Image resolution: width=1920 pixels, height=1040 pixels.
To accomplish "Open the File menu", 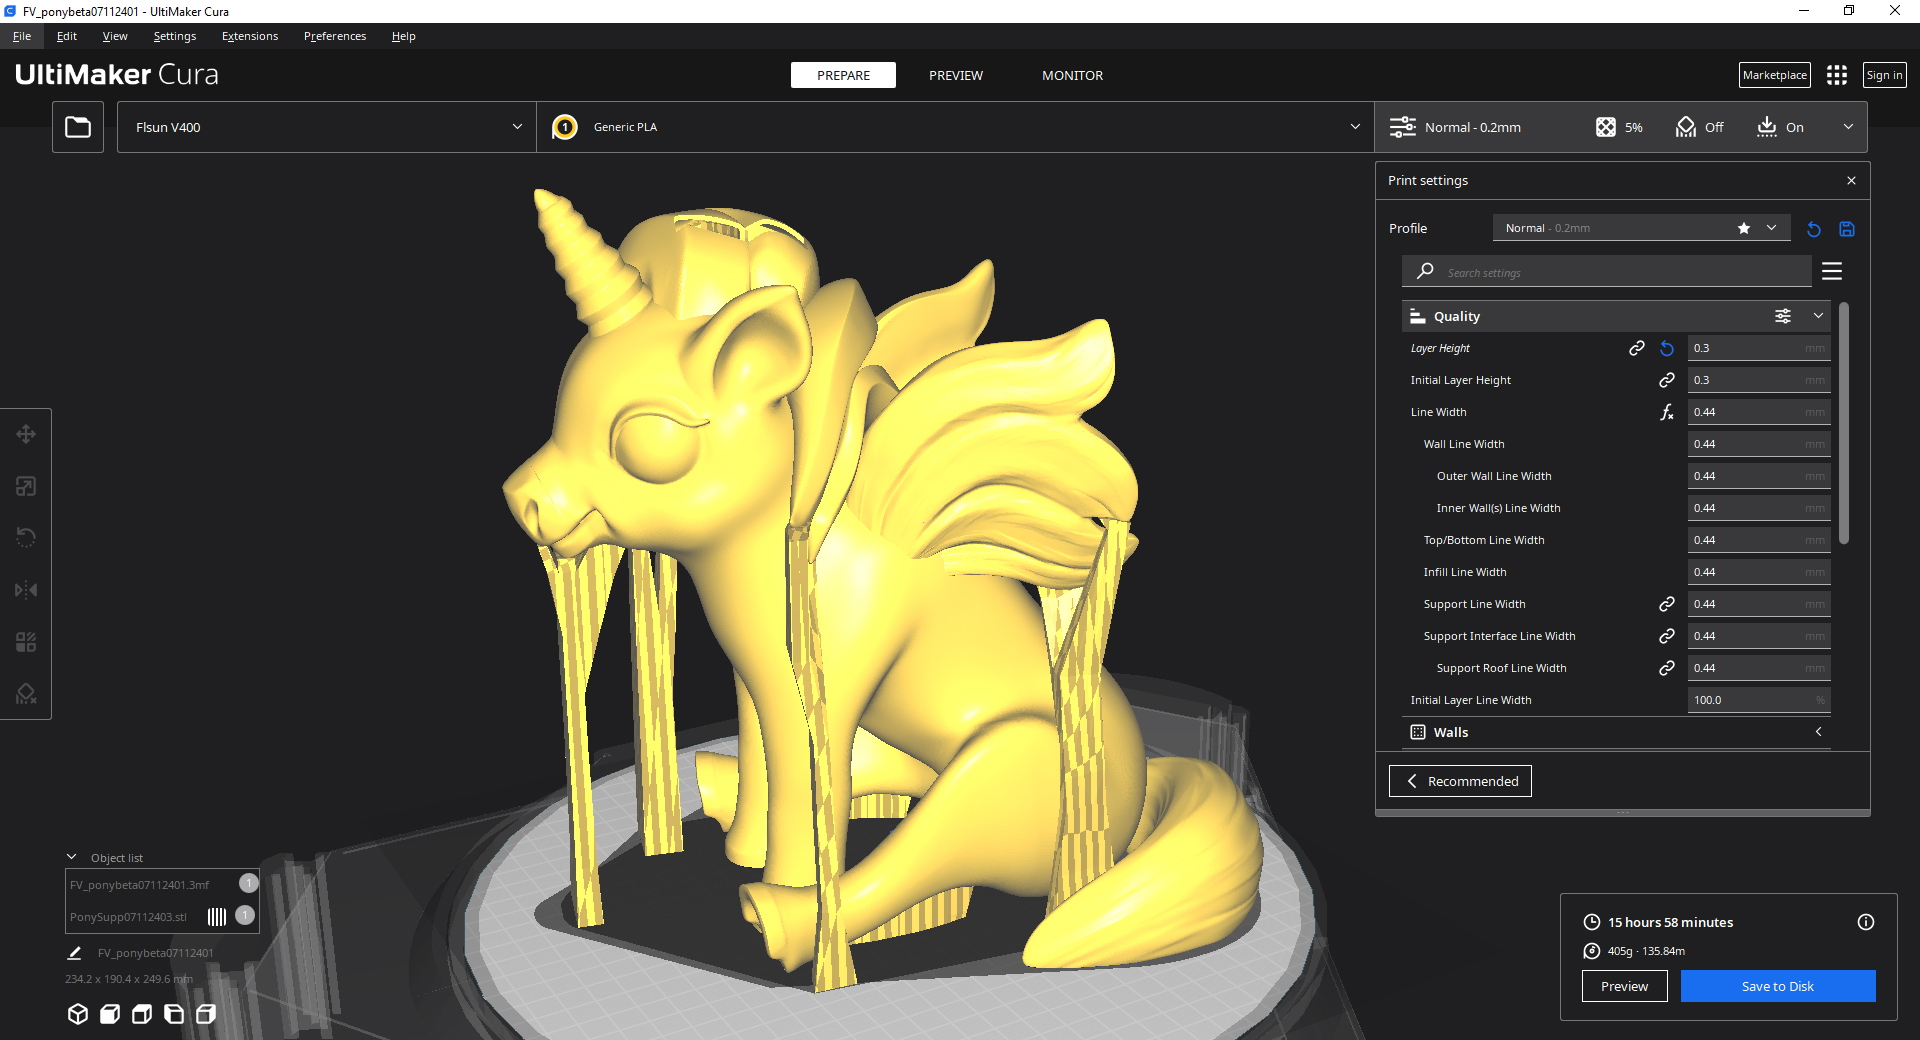I will tap(22, 36).
